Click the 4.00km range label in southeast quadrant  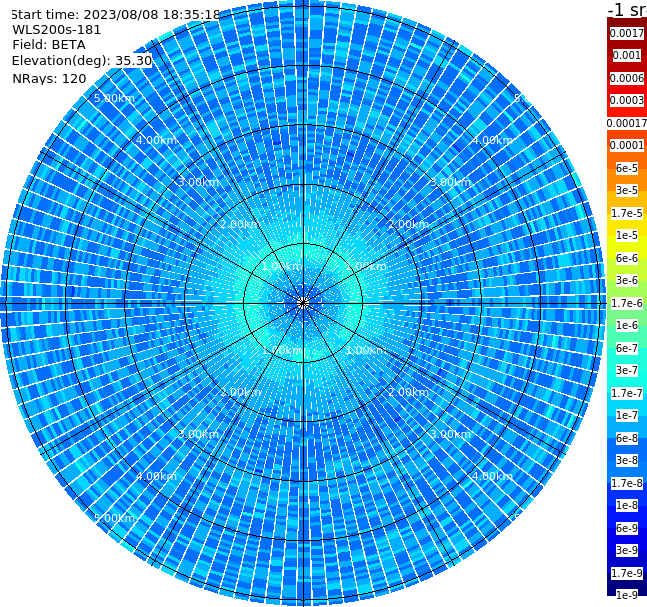pyautogui.click(x=492, y=476)
